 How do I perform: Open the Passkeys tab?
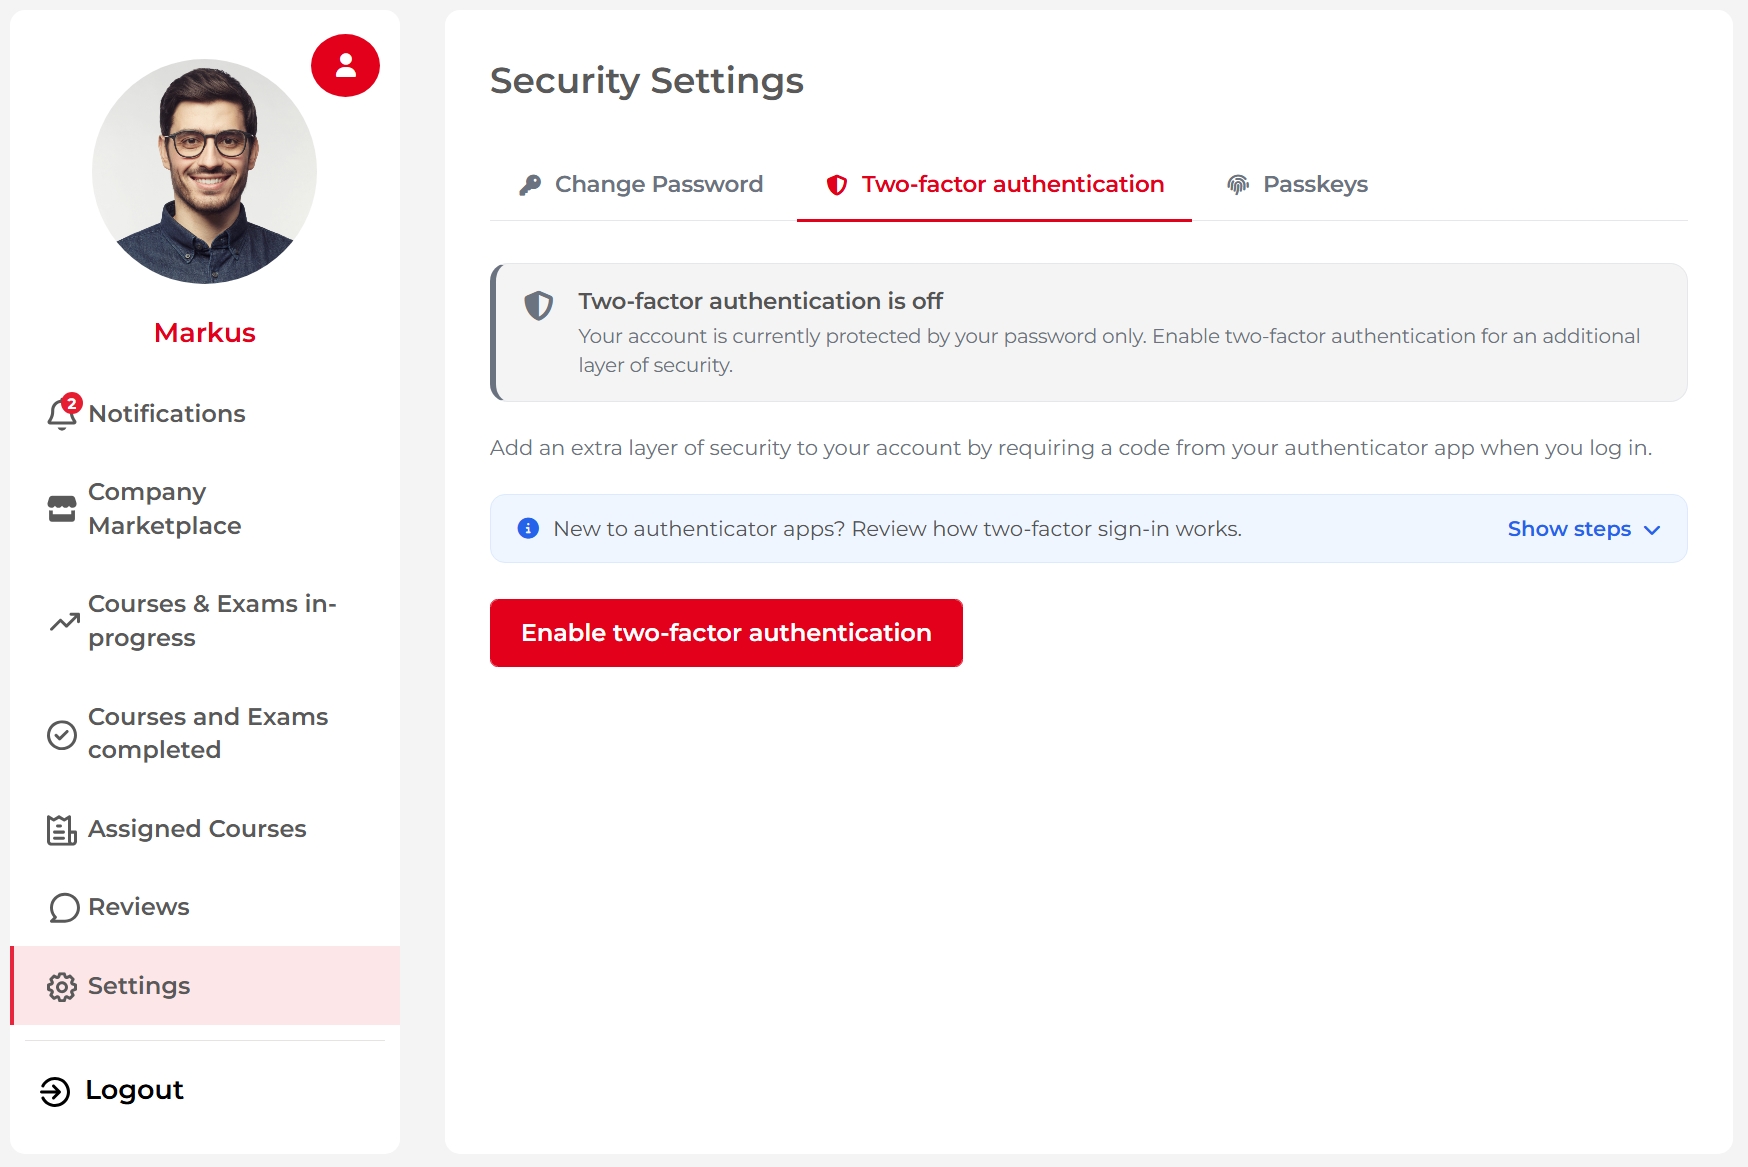point(1297,185)
